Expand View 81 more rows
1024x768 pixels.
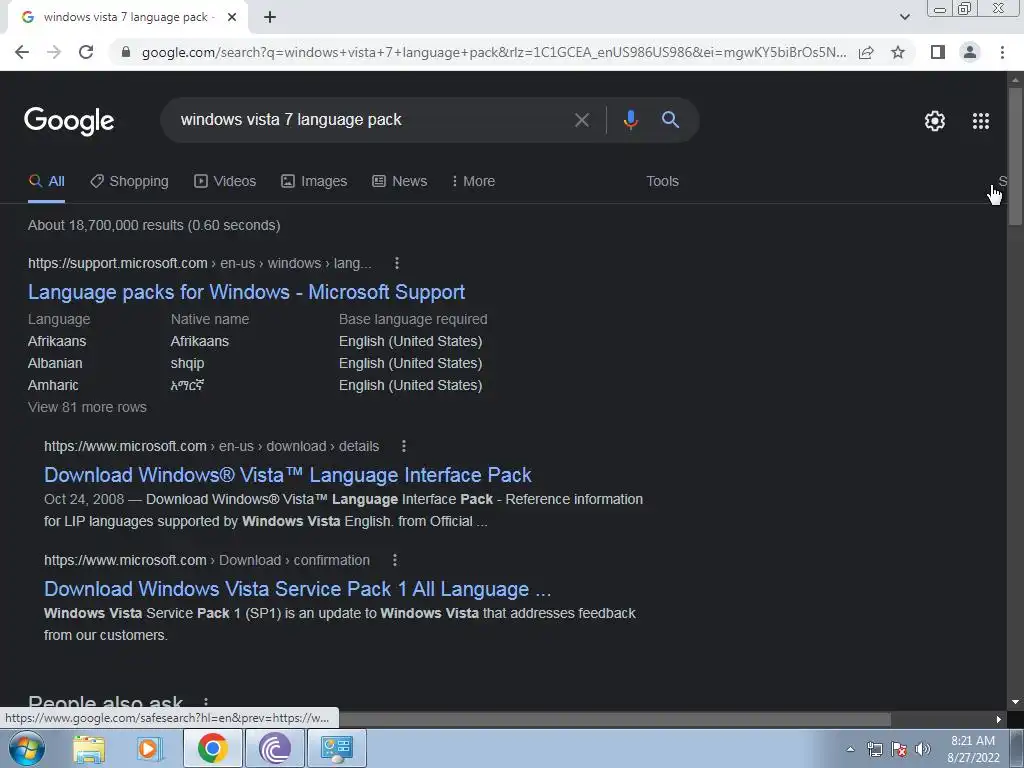[87, 407]
